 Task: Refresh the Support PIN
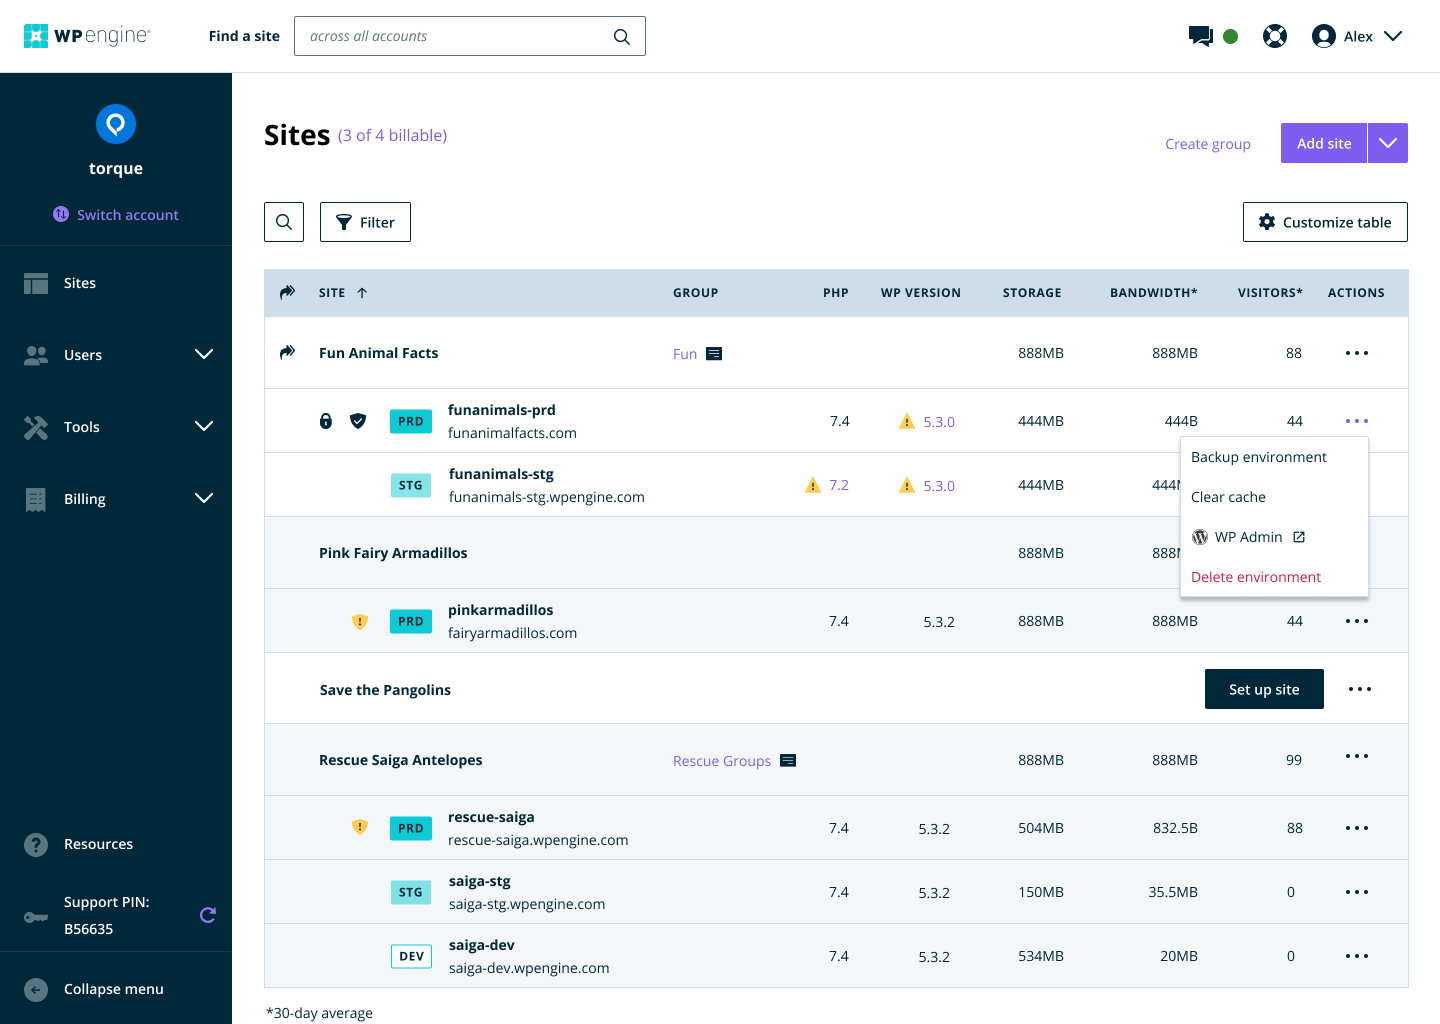(x=208, y=915)
